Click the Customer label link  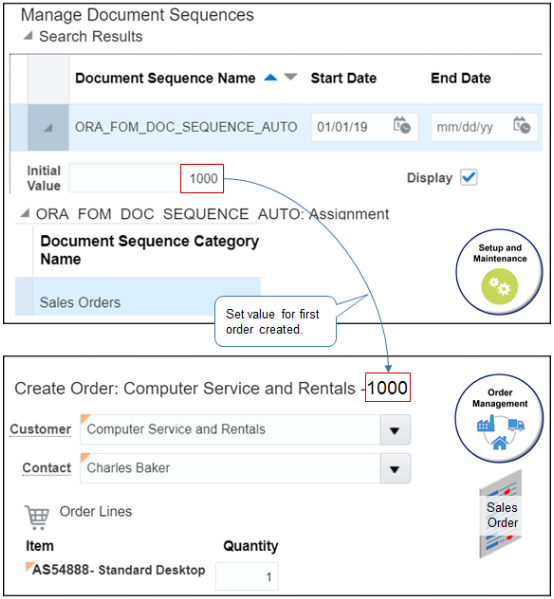(x=40, y=429)
